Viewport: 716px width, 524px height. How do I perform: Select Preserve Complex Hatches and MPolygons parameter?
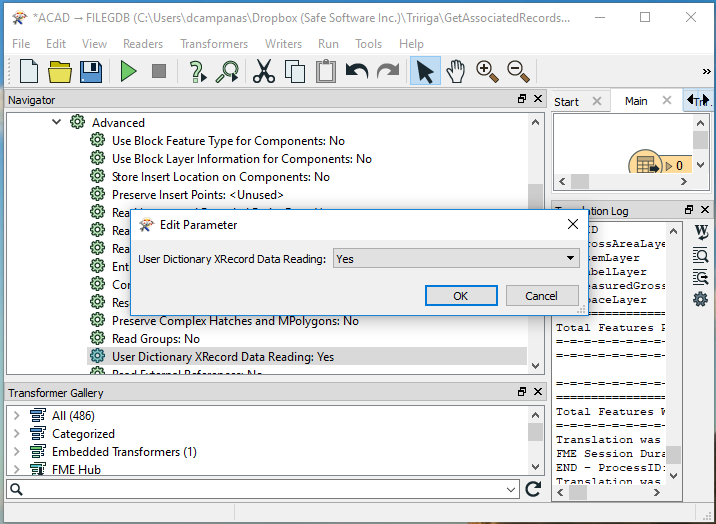(x=235, y=321)
